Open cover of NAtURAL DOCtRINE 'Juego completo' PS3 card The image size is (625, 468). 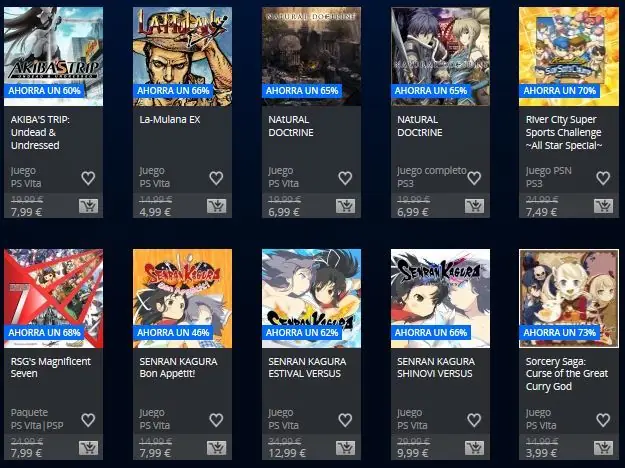[x=440, y=56]
